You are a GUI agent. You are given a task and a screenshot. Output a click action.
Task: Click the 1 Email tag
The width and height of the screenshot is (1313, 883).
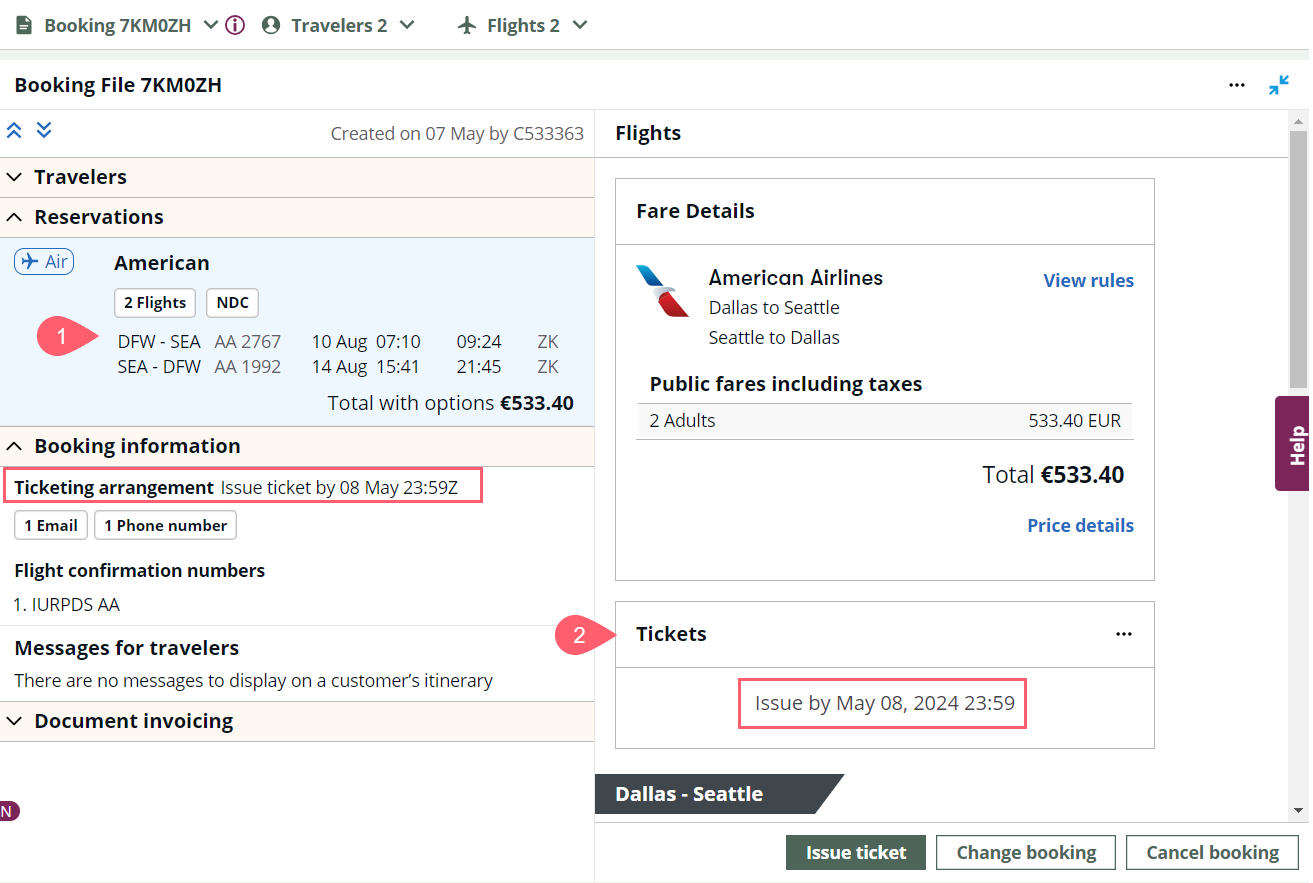point(51,526)
